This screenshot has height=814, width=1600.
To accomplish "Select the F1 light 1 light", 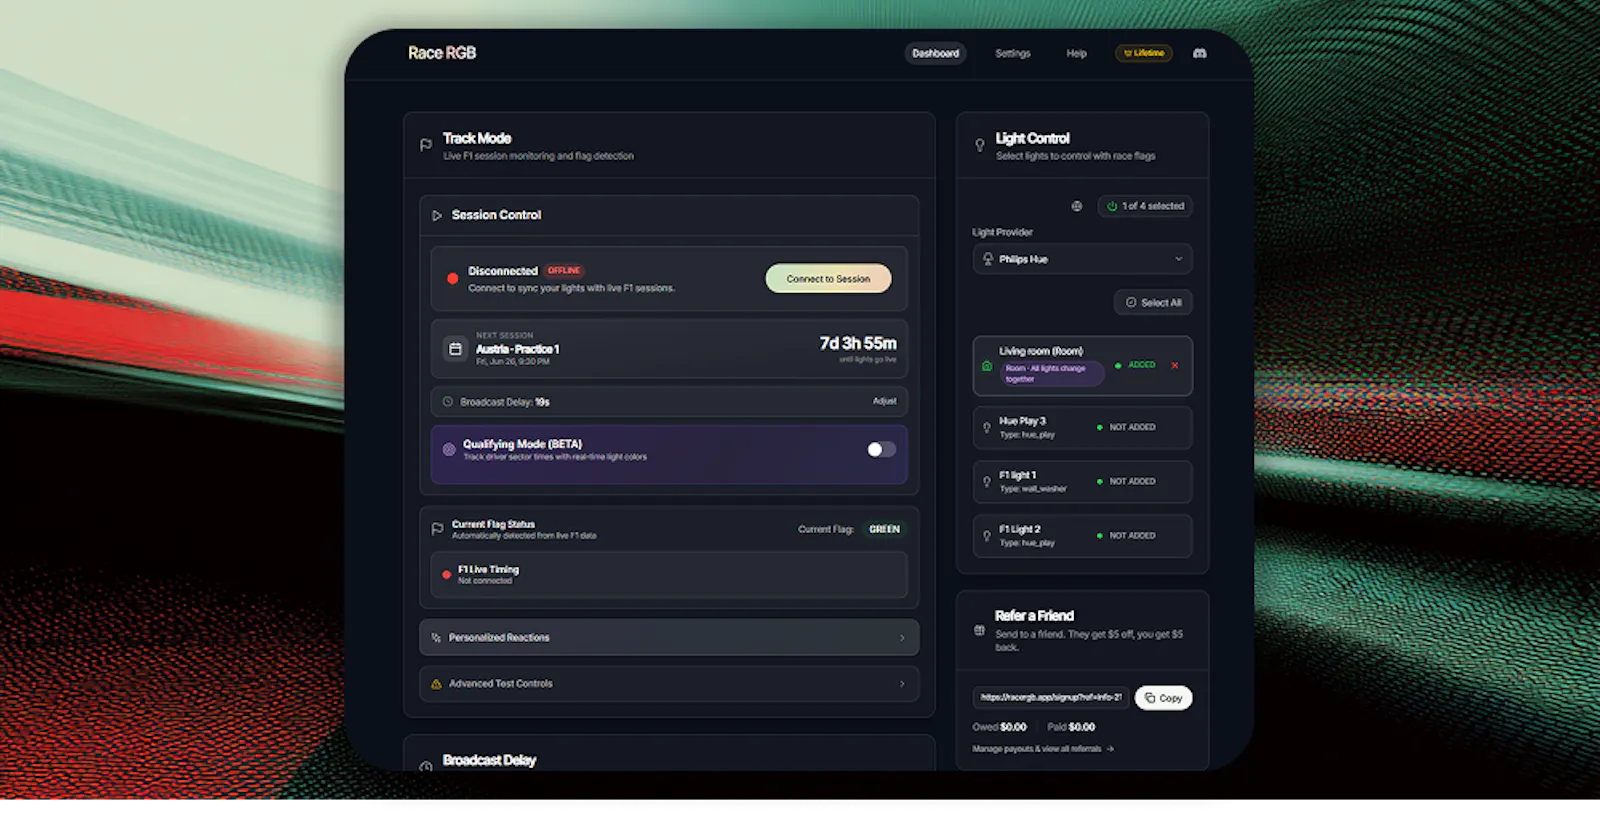I will (x=1082, y=482).
